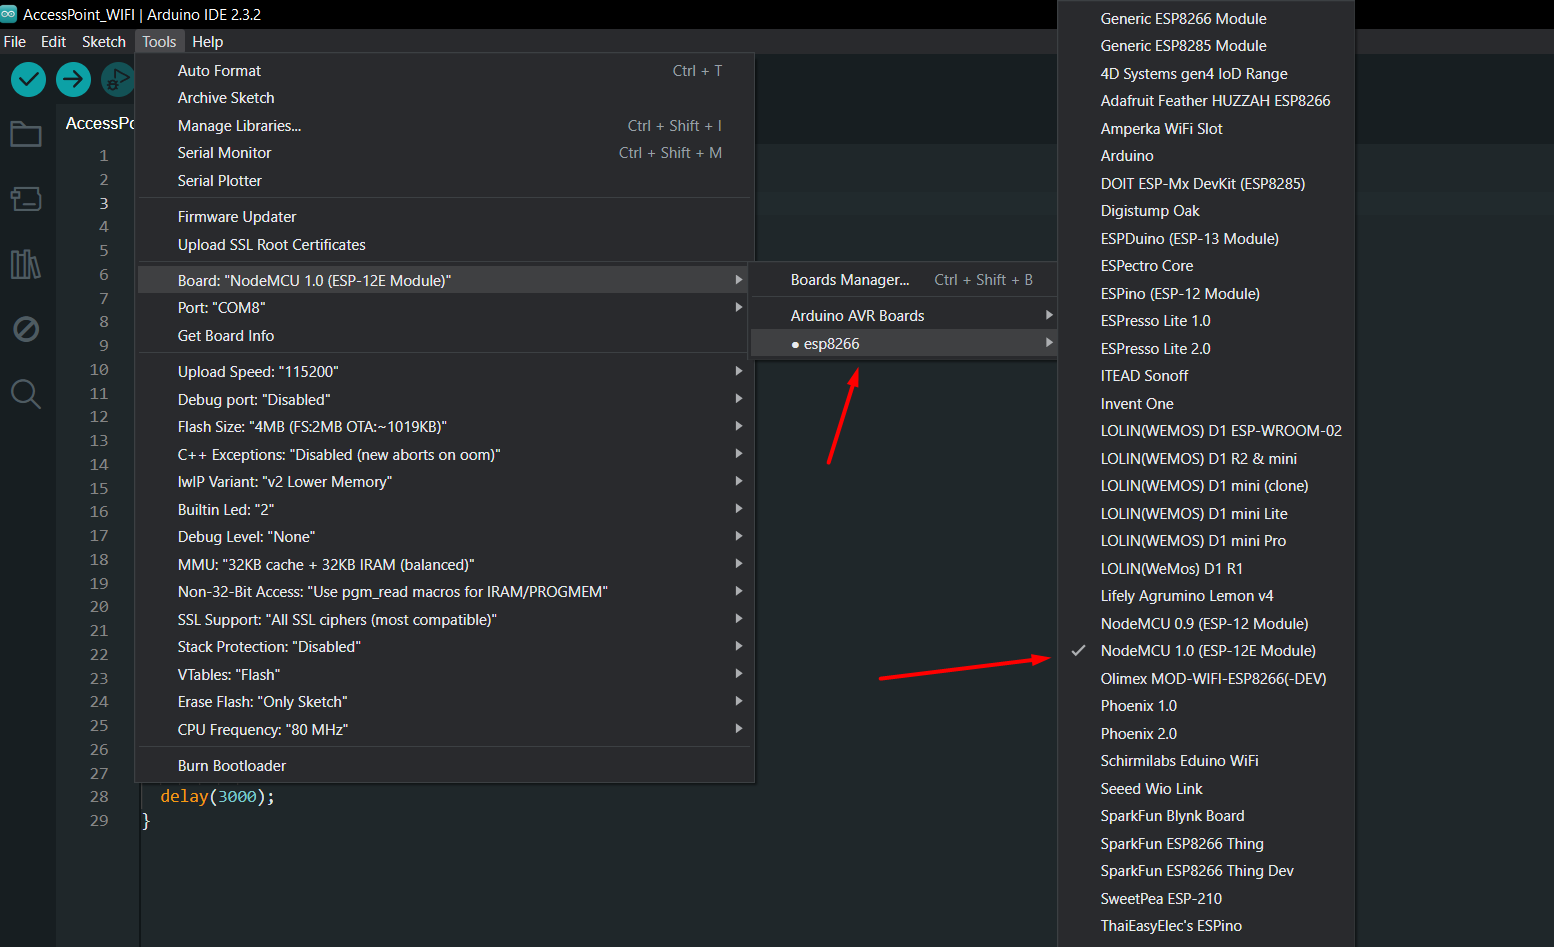Click Boards Manager... entry
The height and width of the screenshot is (947, 1554).
850,280
